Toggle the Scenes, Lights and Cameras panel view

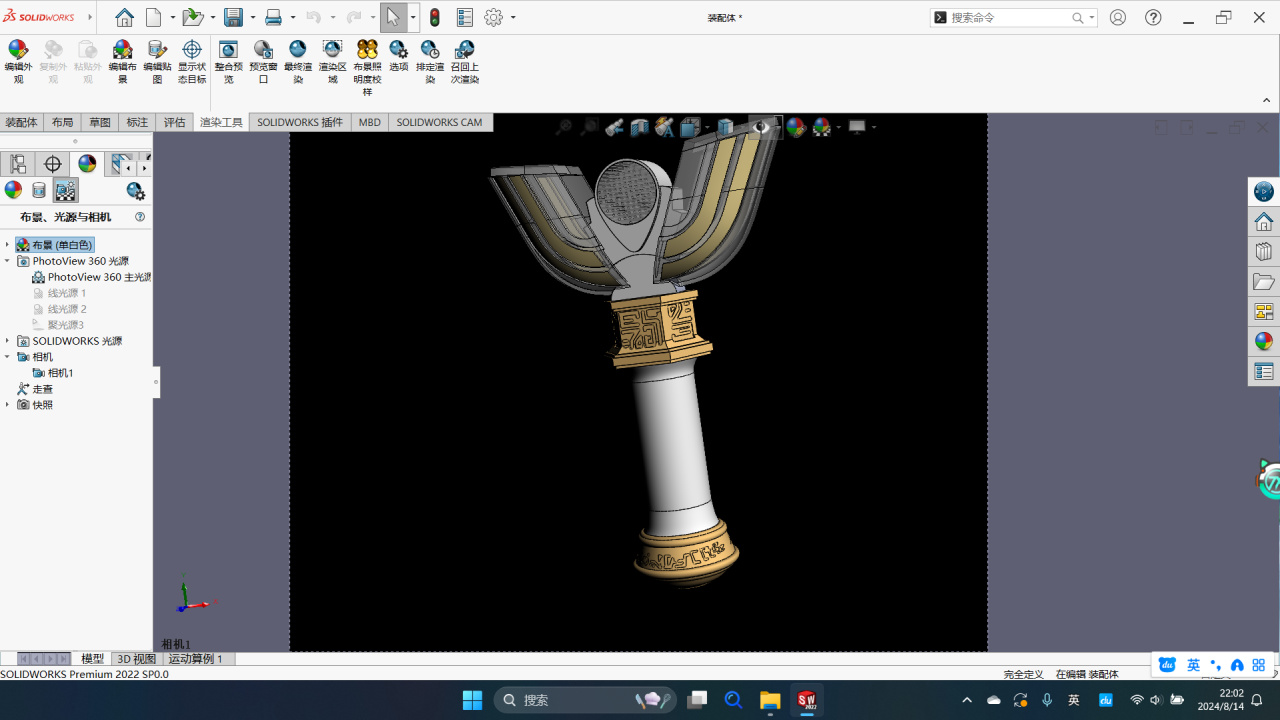tap(66, 191)
